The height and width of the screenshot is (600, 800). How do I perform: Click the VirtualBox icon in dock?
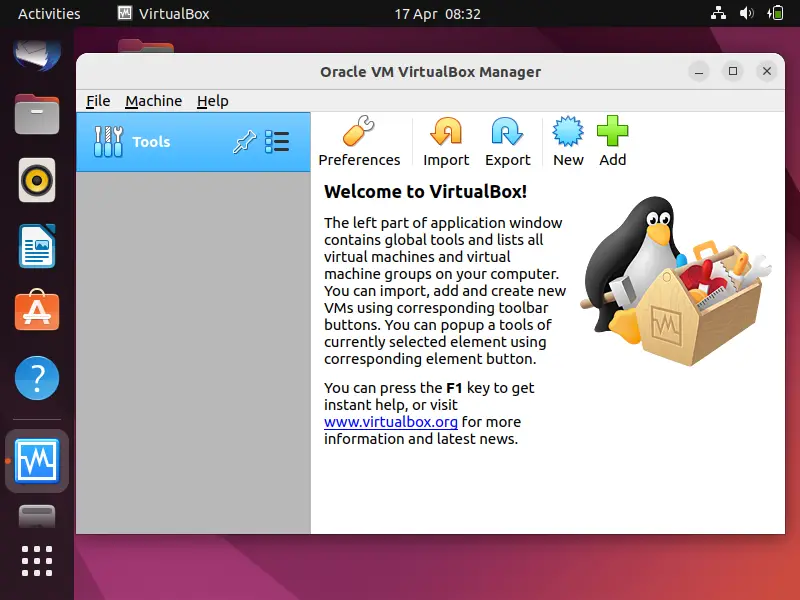(37, 461)
